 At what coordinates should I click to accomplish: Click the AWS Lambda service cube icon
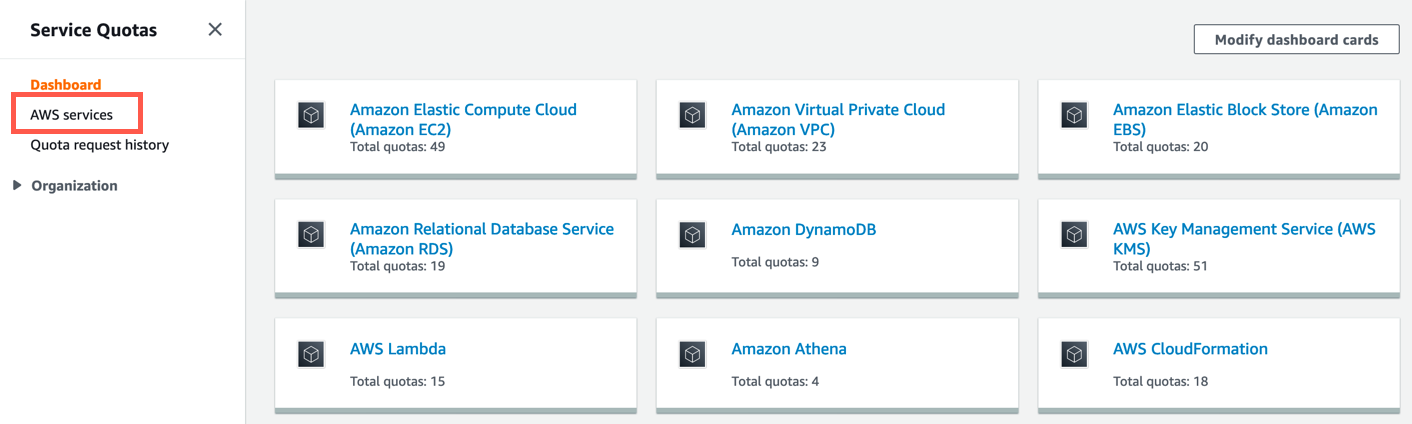311,354
